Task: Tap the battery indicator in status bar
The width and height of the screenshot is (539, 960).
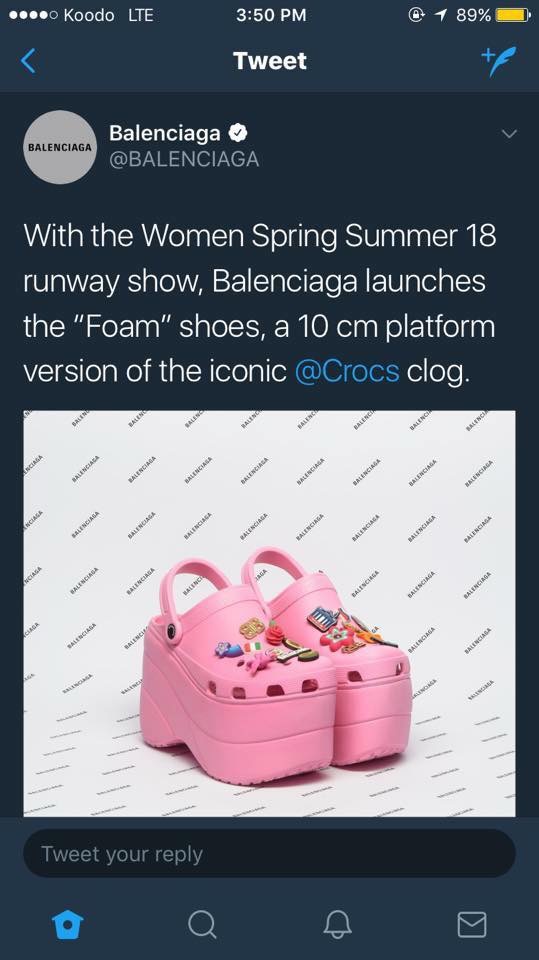Action: [x=513, y=15]
